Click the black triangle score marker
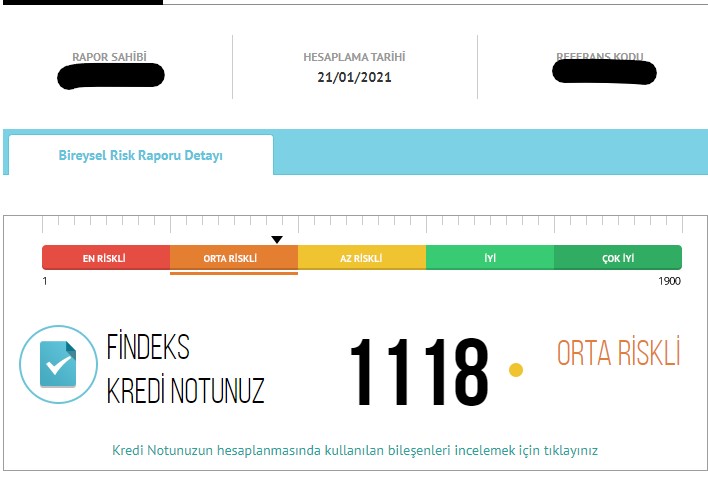The image size is (708, 479). pyautogui.click(x=277, y=239)
